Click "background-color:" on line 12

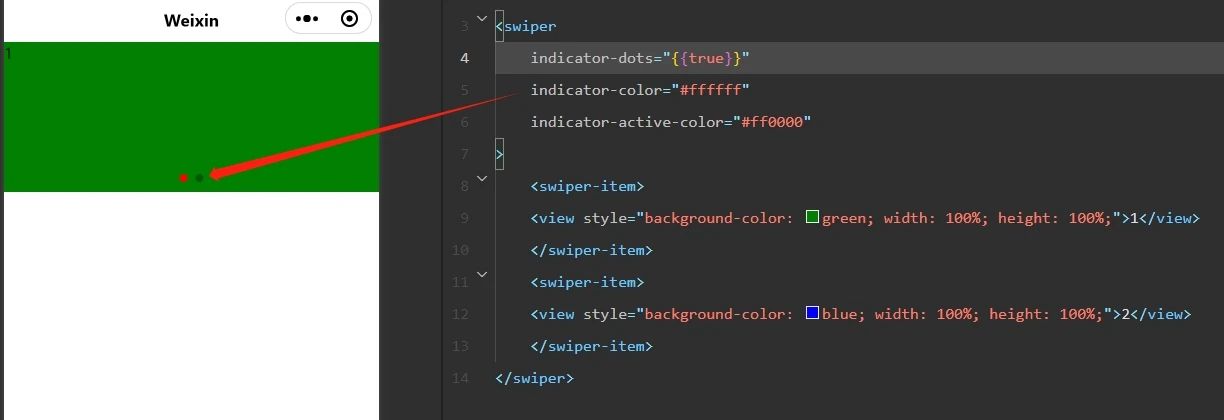point(719,314)
